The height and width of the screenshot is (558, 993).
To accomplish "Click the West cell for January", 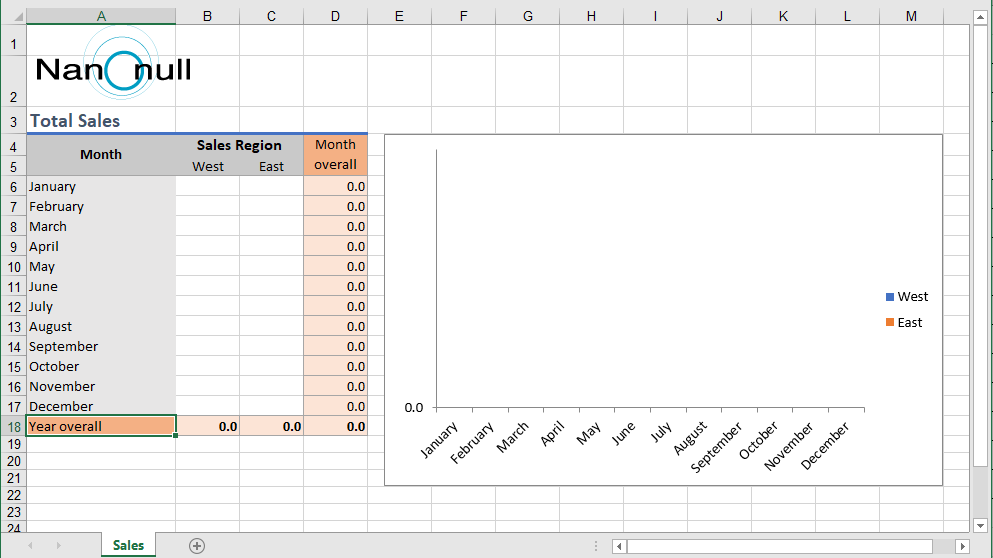I will click(207, 187).
